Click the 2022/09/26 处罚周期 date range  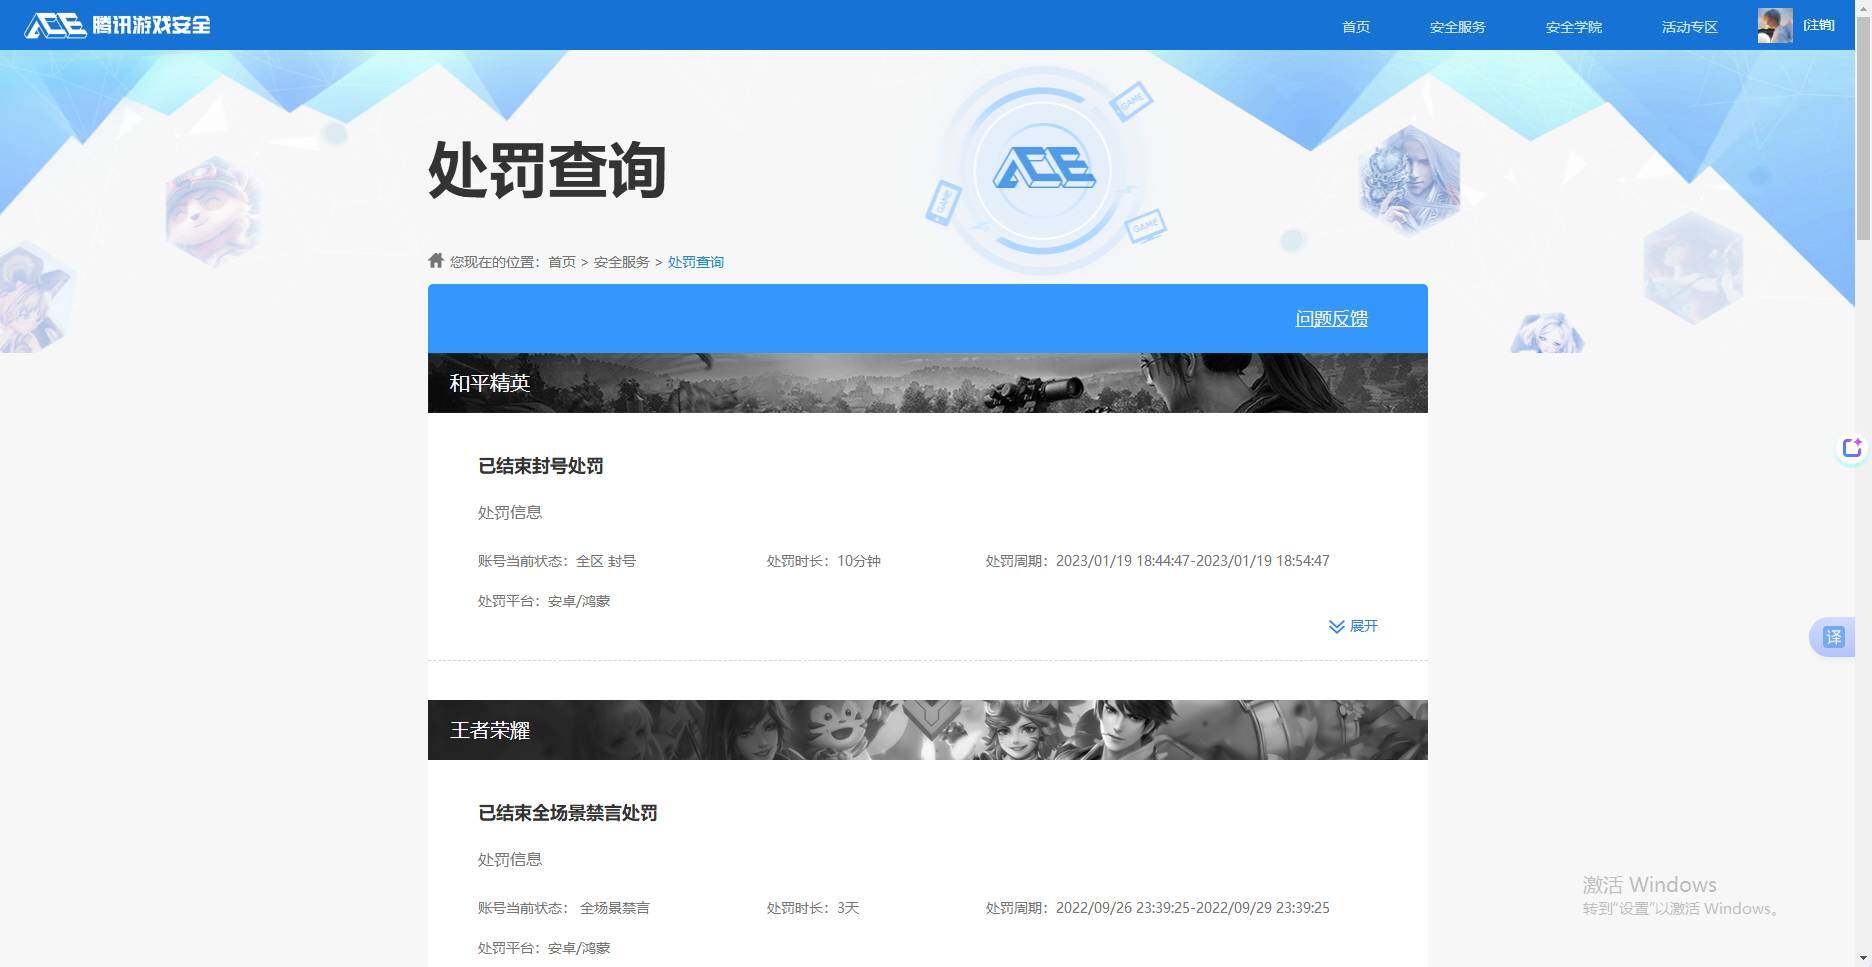1158,908
